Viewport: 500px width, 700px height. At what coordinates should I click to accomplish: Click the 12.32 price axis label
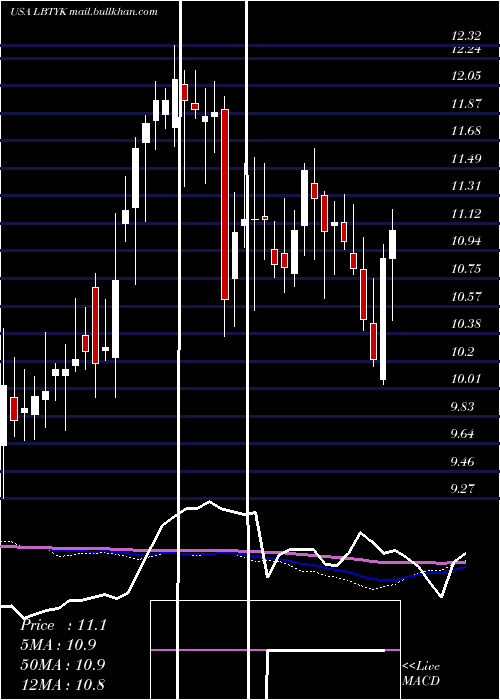[x=466, y=37]
